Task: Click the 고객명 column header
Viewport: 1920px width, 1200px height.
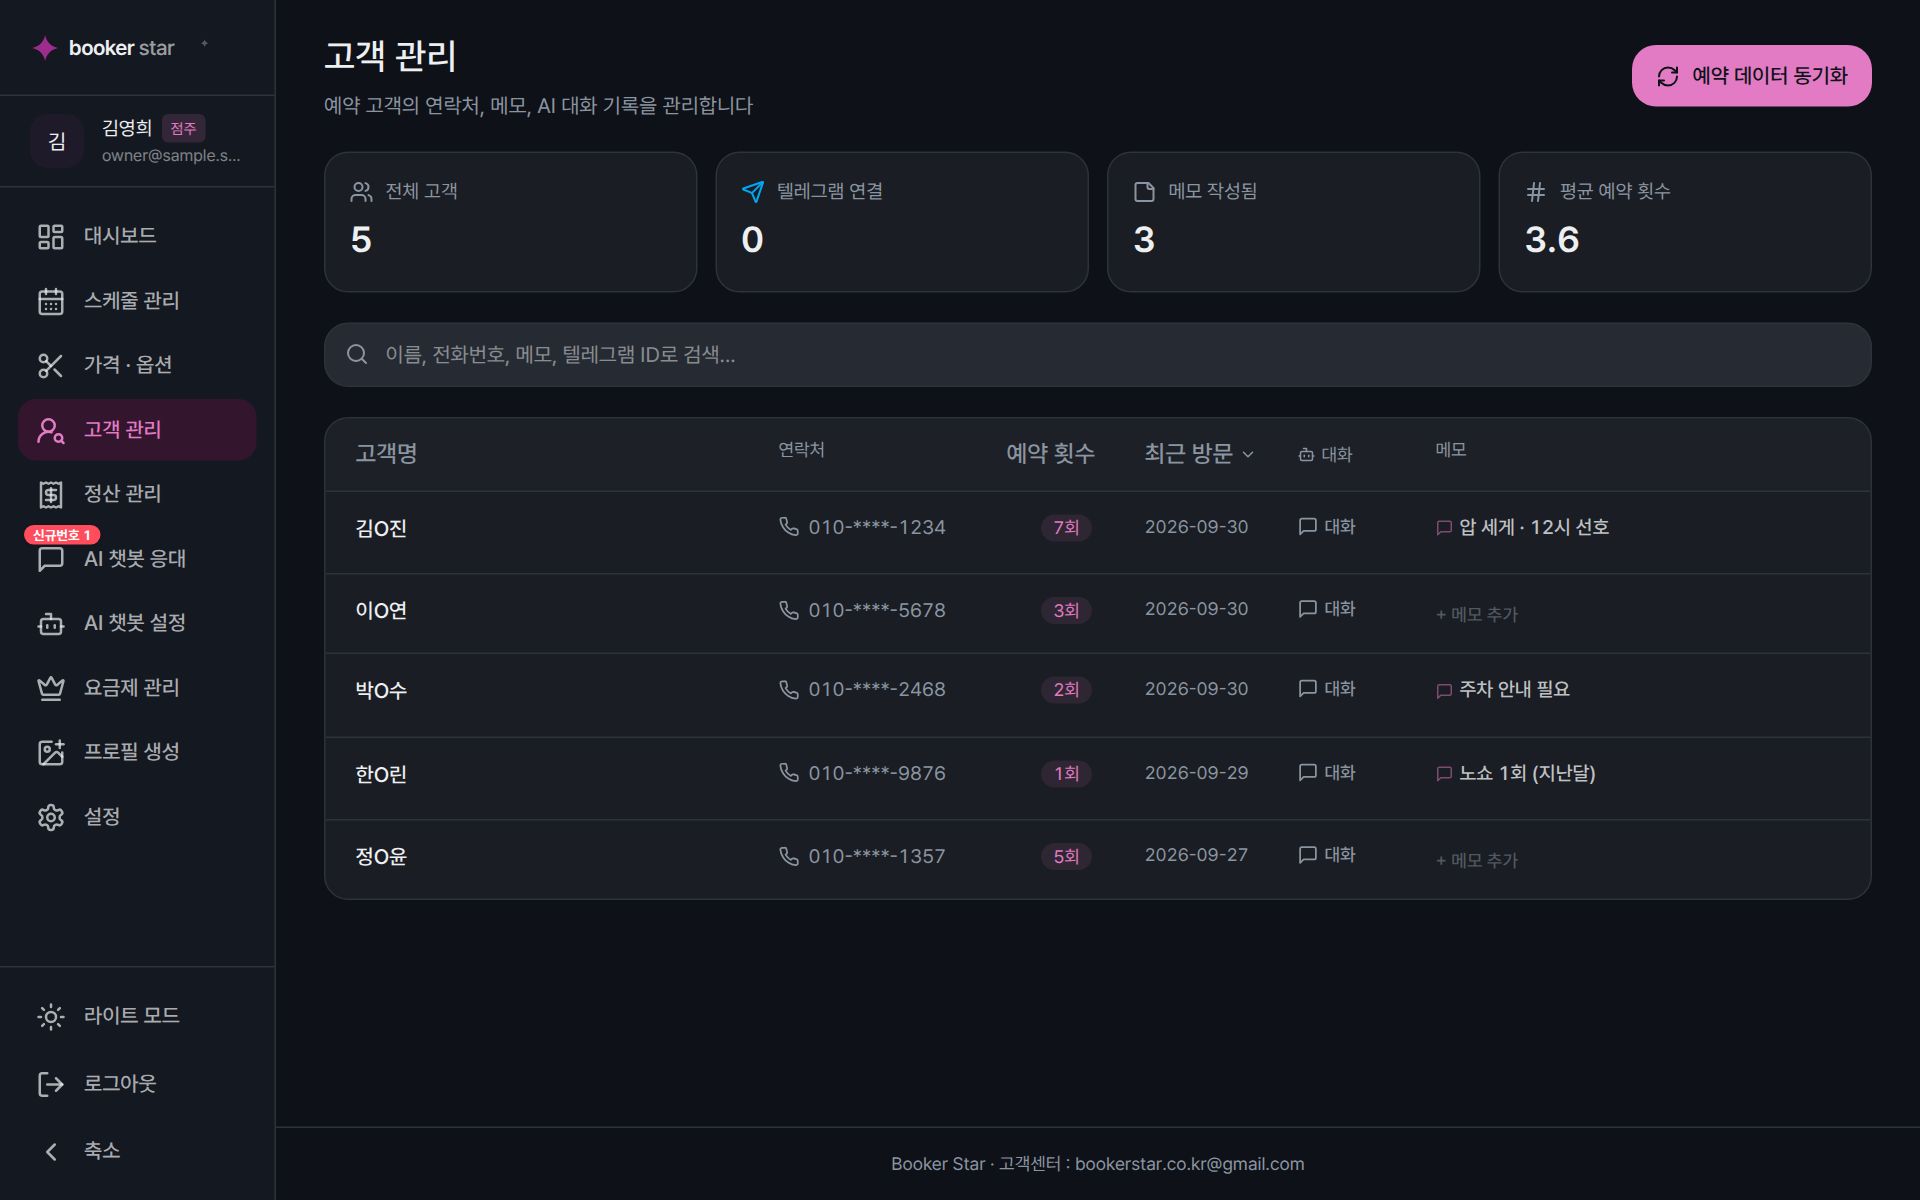Action: 386,454
